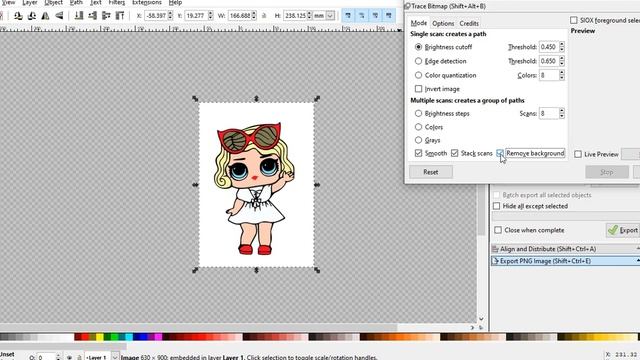
Task: Open the Extensions menu
Action: [x=147, y=2]
